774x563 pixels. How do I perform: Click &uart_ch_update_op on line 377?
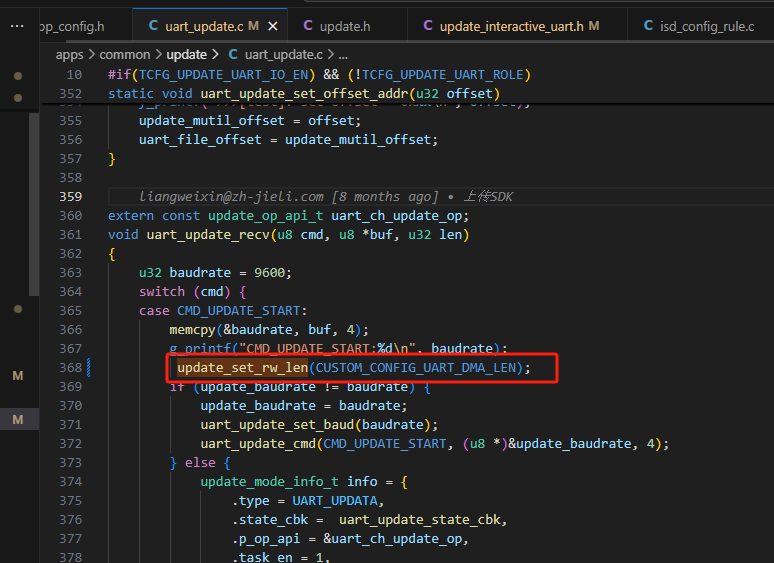(x=392, y=539)
